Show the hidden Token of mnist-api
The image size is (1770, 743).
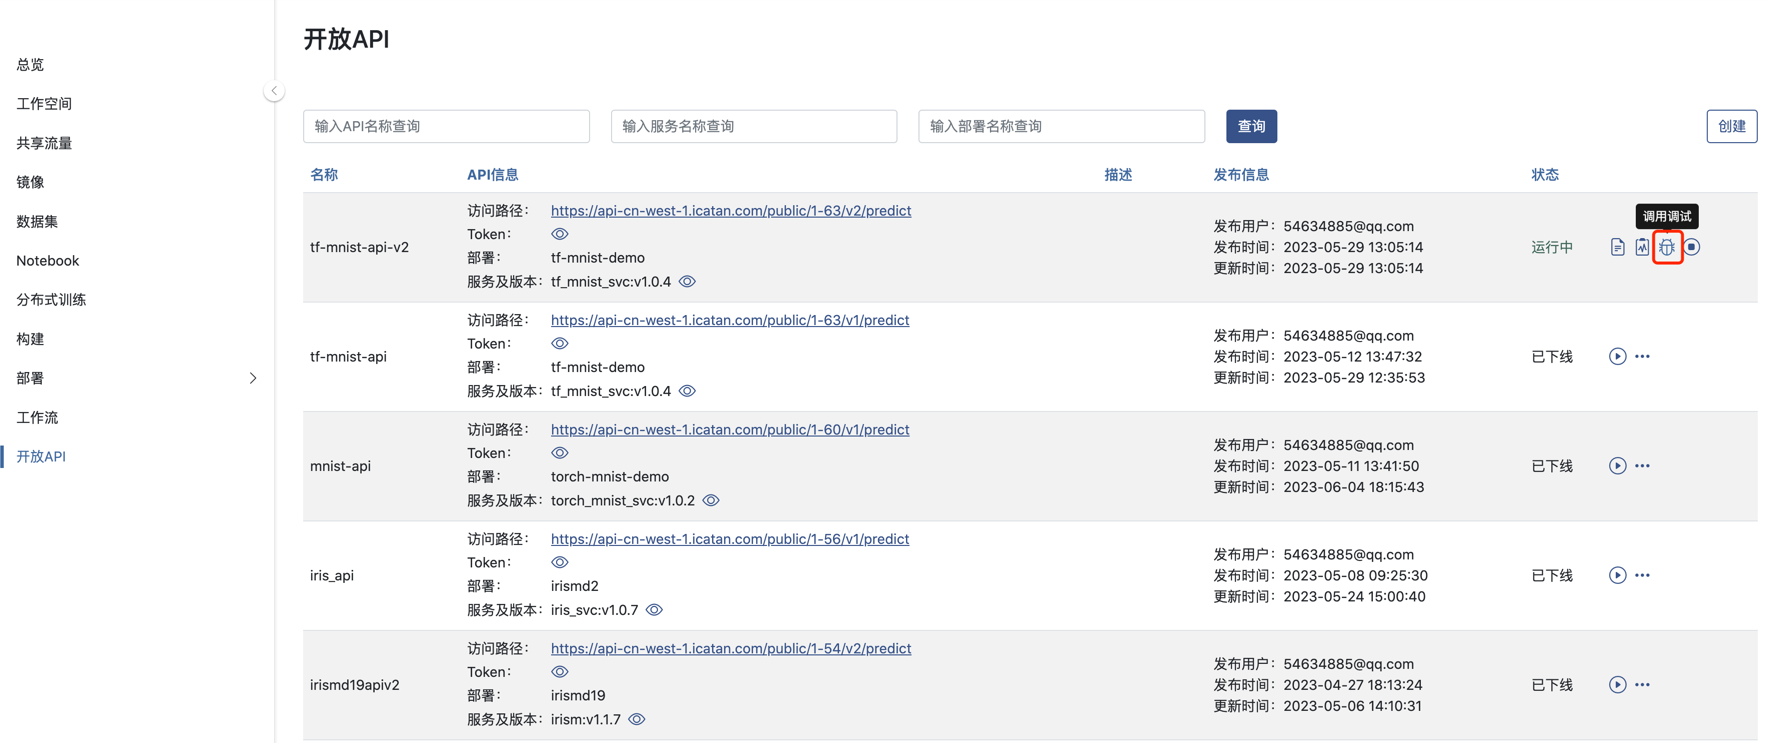[560, 453]
